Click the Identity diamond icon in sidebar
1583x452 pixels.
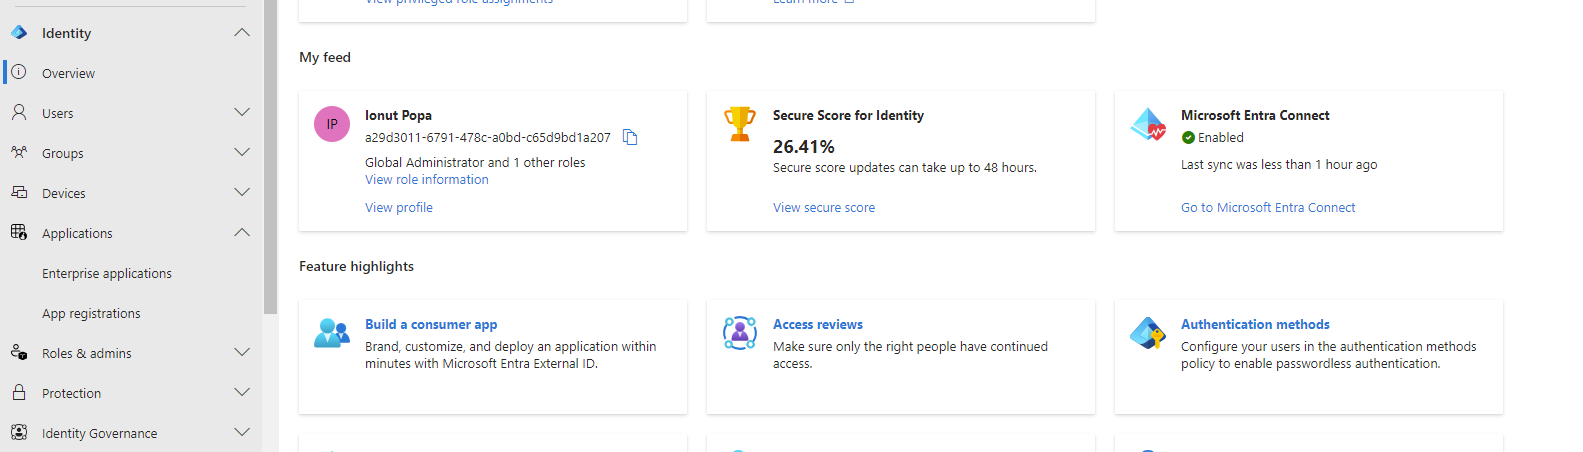(19, 33)
